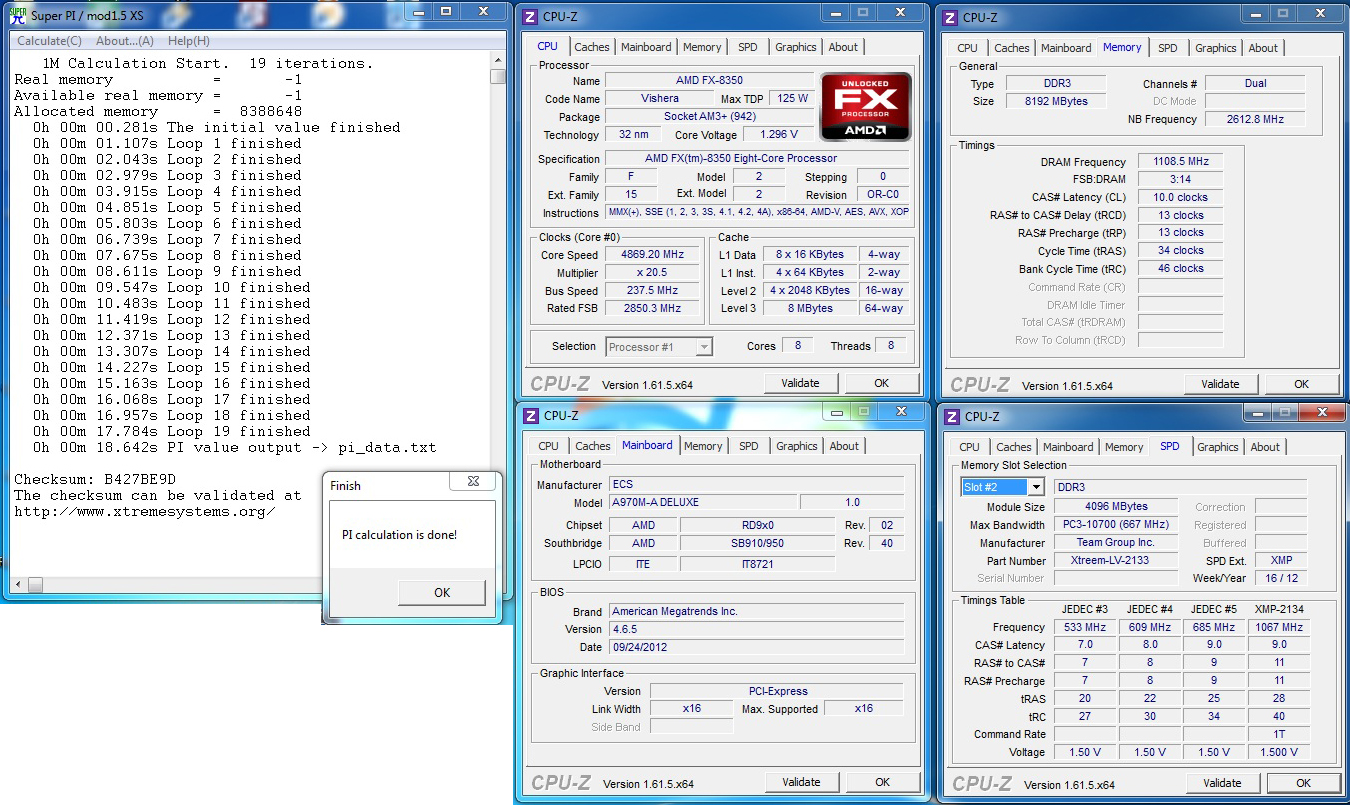Click the CAS# latency value '10.0 clocks'
This screenshot has width=1350, height=805.
tap(1181, 197)
